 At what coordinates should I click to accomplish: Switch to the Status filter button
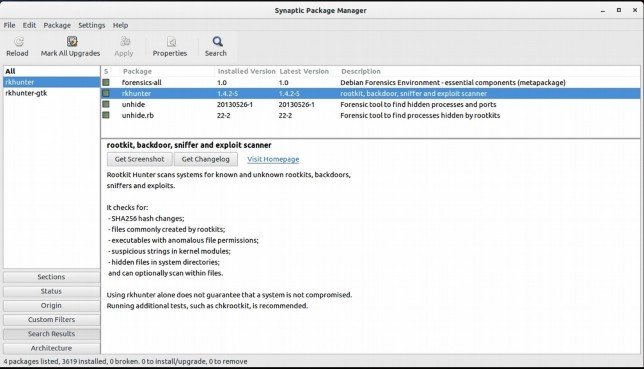[51, 291]
